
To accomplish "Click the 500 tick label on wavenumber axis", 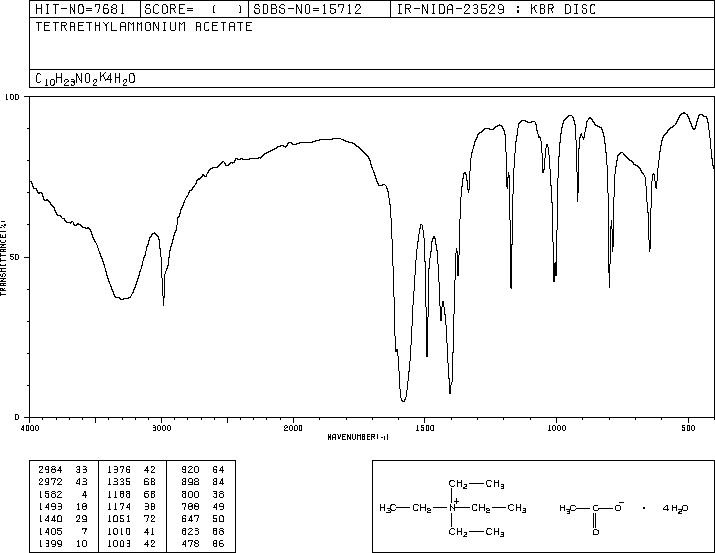I will pos(688,428).
